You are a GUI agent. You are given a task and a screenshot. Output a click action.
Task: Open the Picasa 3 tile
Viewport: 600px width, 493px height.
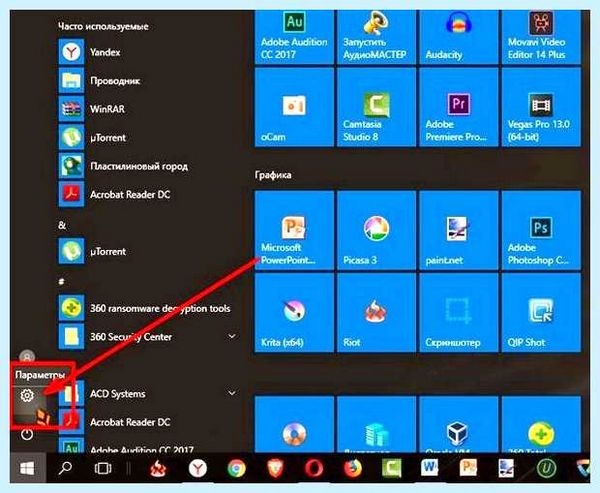click(376, 230)
